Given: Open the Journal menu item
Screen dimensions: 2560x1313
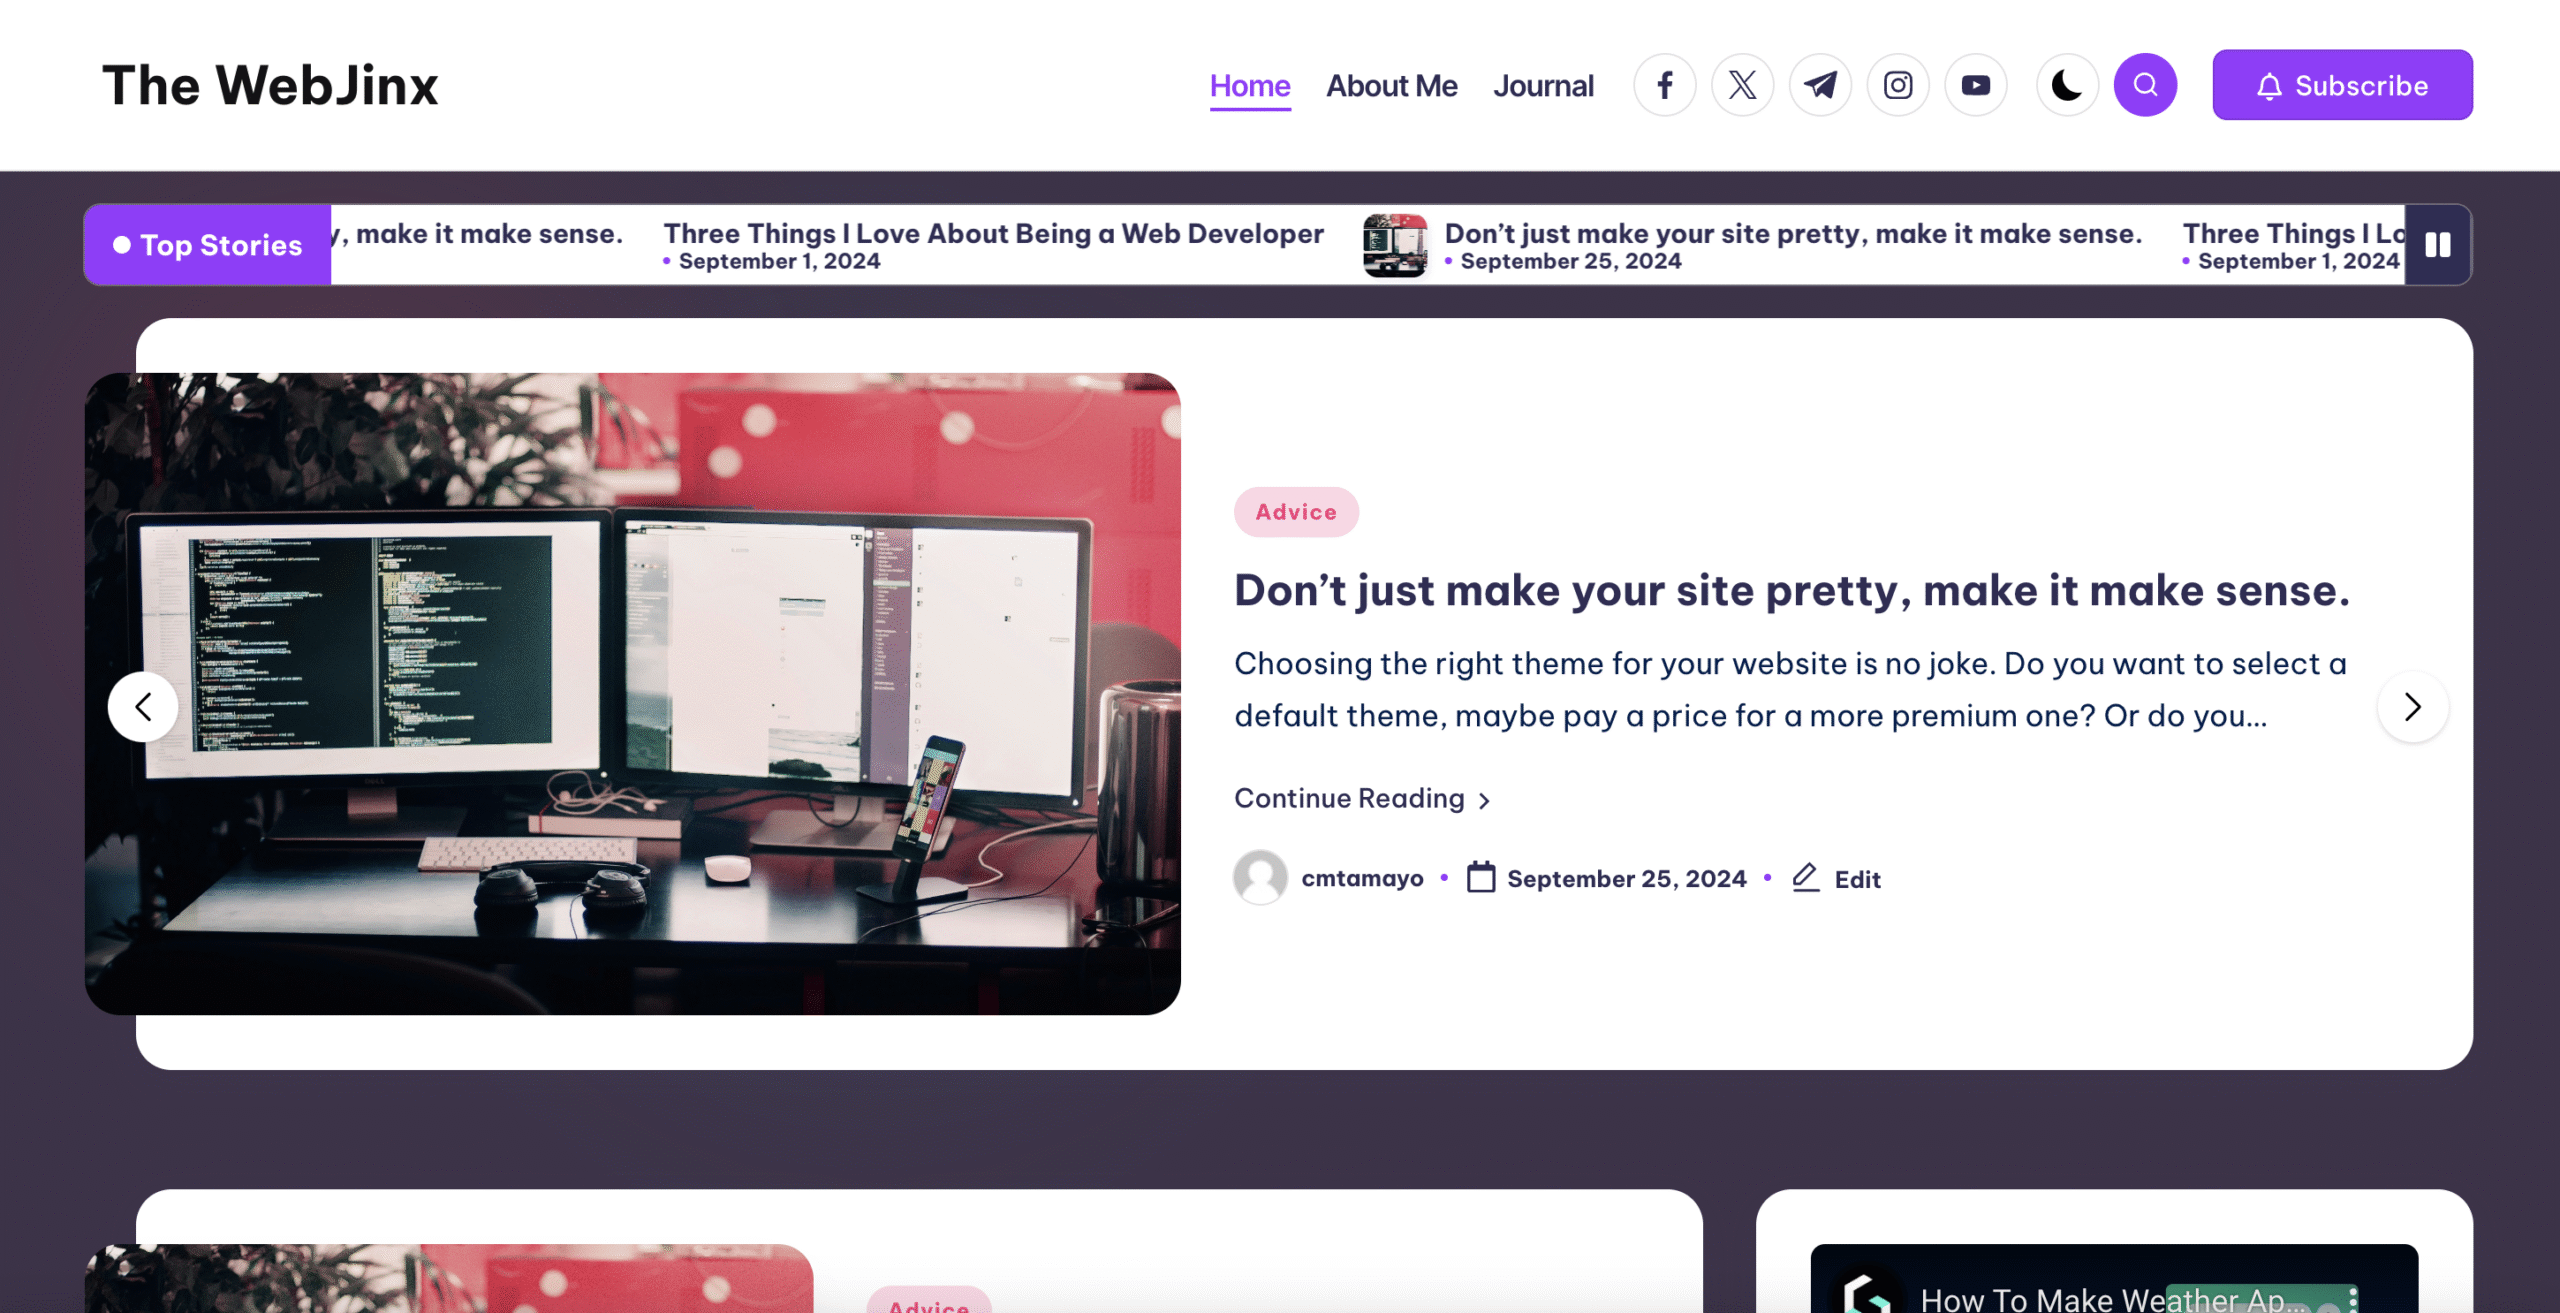Looking at the screenshot, I should [1543, 86].
